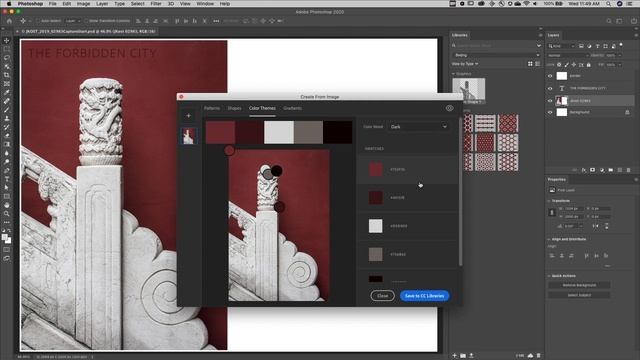Open the layer Kind filter dropdown
640x360 pixels.
(562, 46)
